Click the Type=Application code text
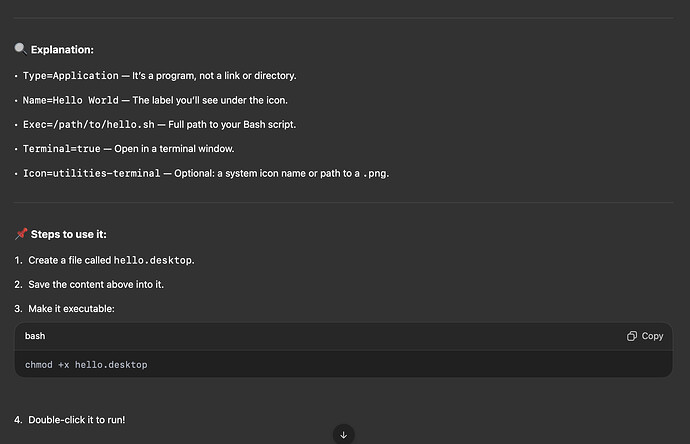Screen dimensions: 690x444 tap(70, 76)
